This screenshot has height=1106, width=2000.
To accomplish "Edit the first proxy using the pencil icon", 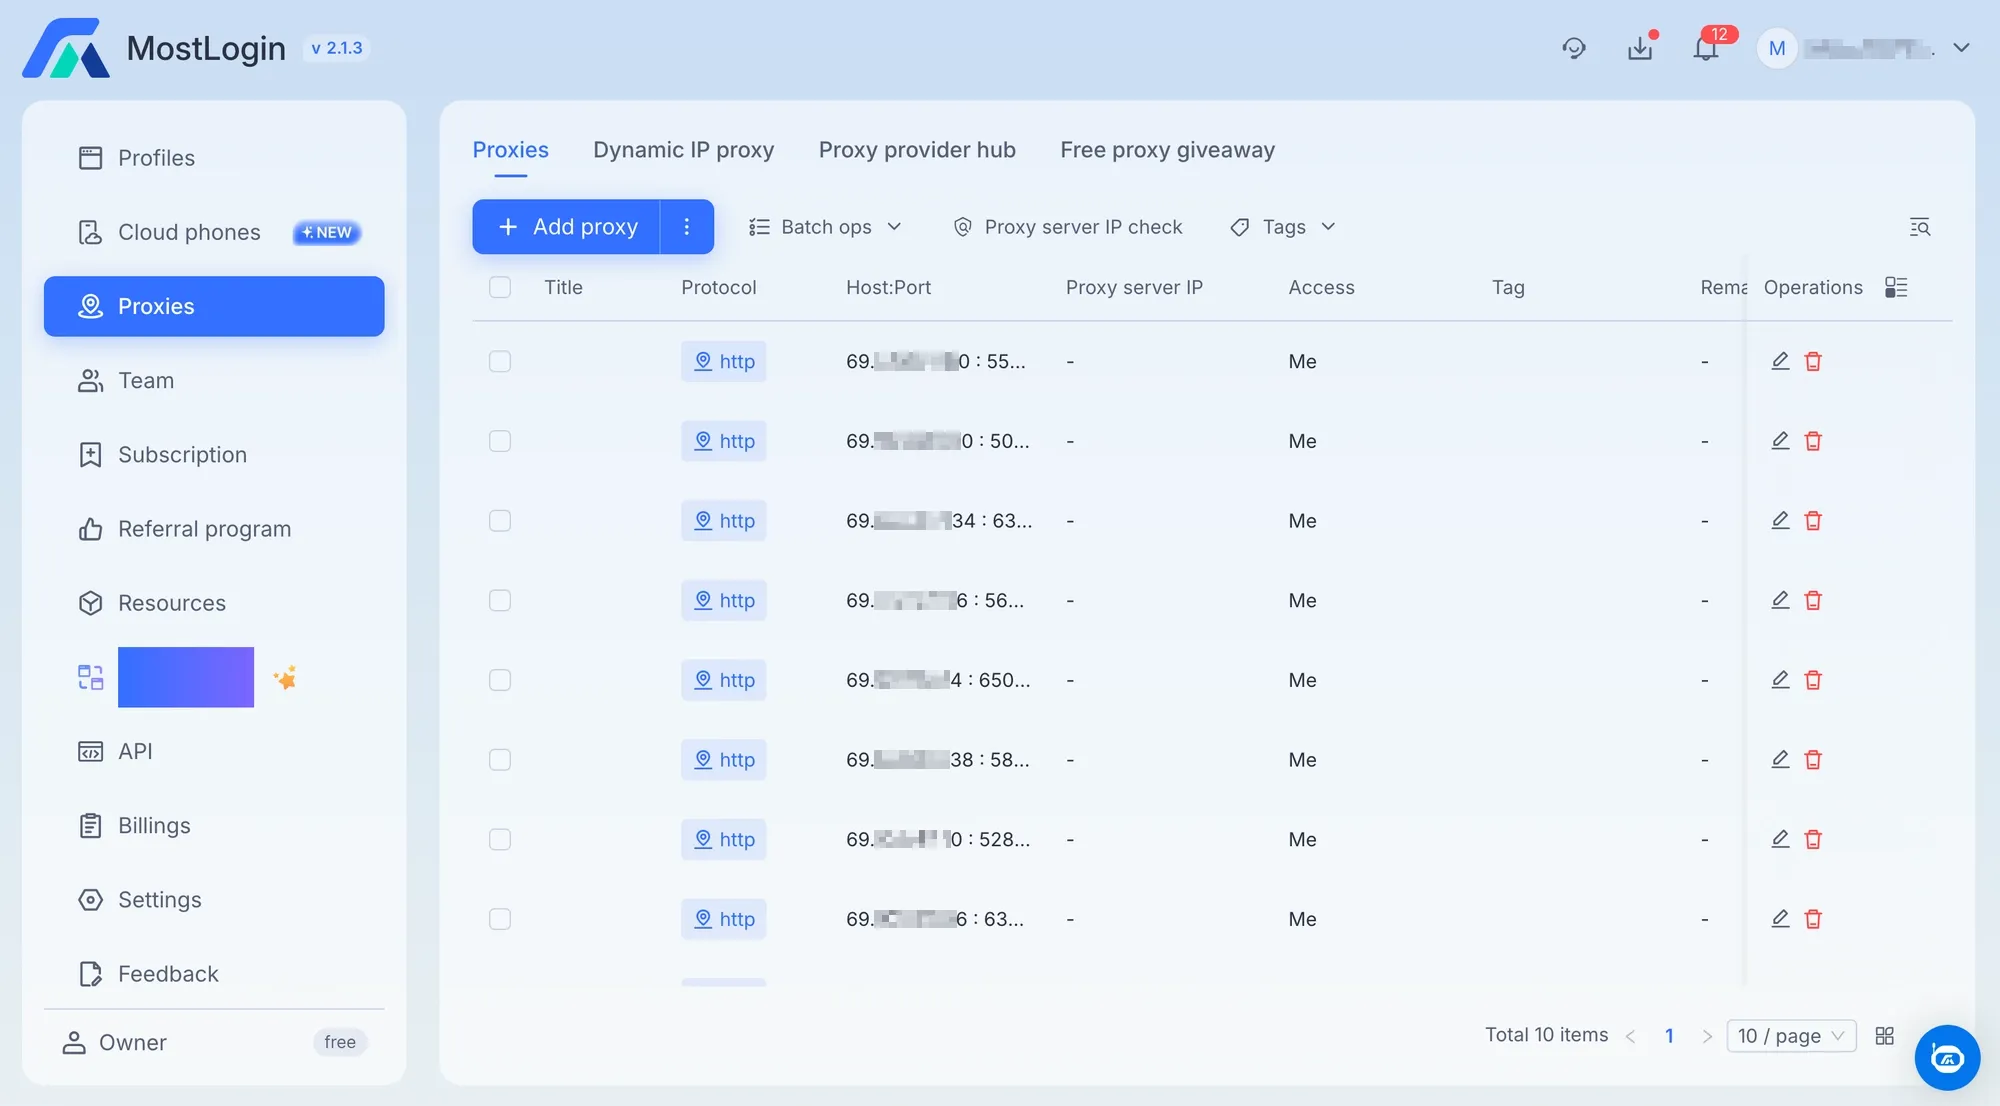I will (1779, 361).
